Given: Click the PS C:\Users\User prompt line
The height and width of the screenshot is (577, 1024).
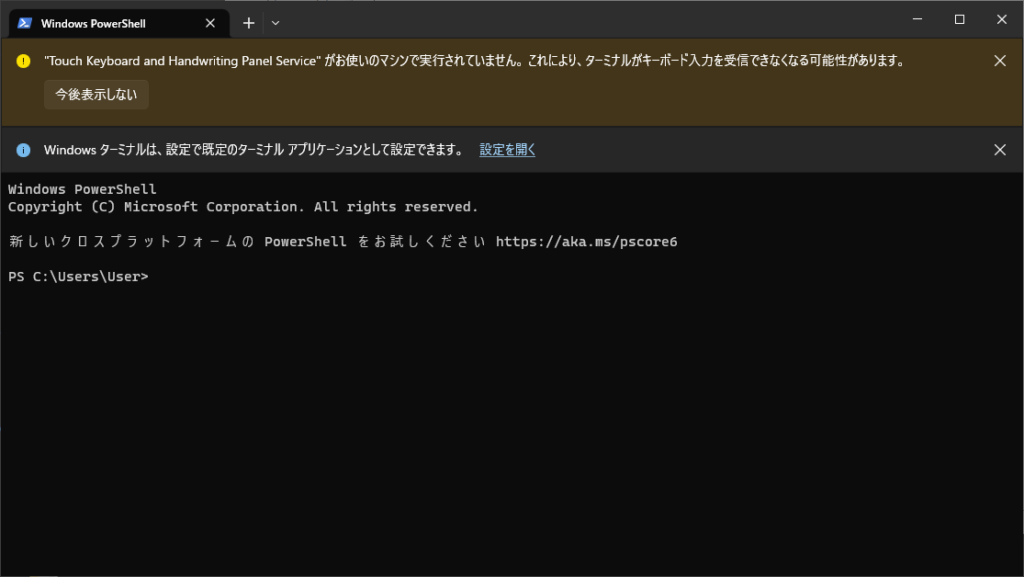Looking at the screenshot, I should click(x=78, y=276).
